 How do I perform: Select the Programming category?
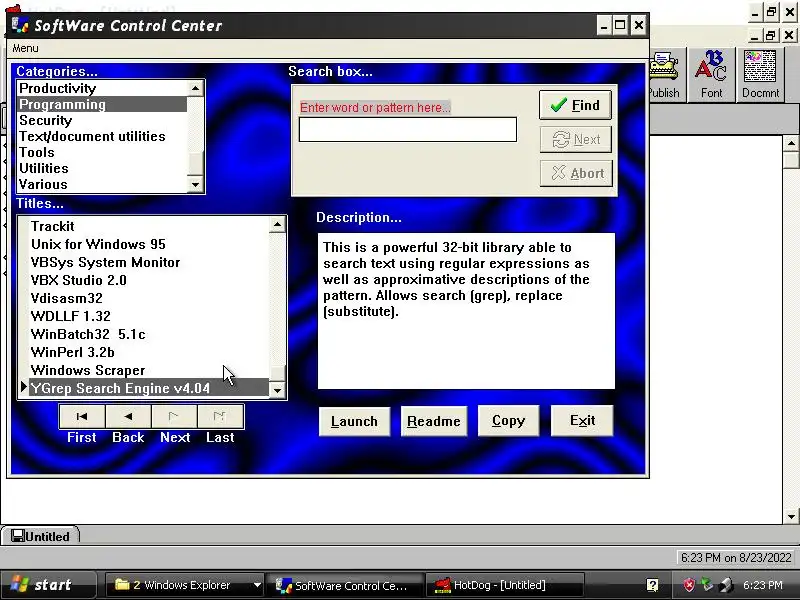[103, 104]
